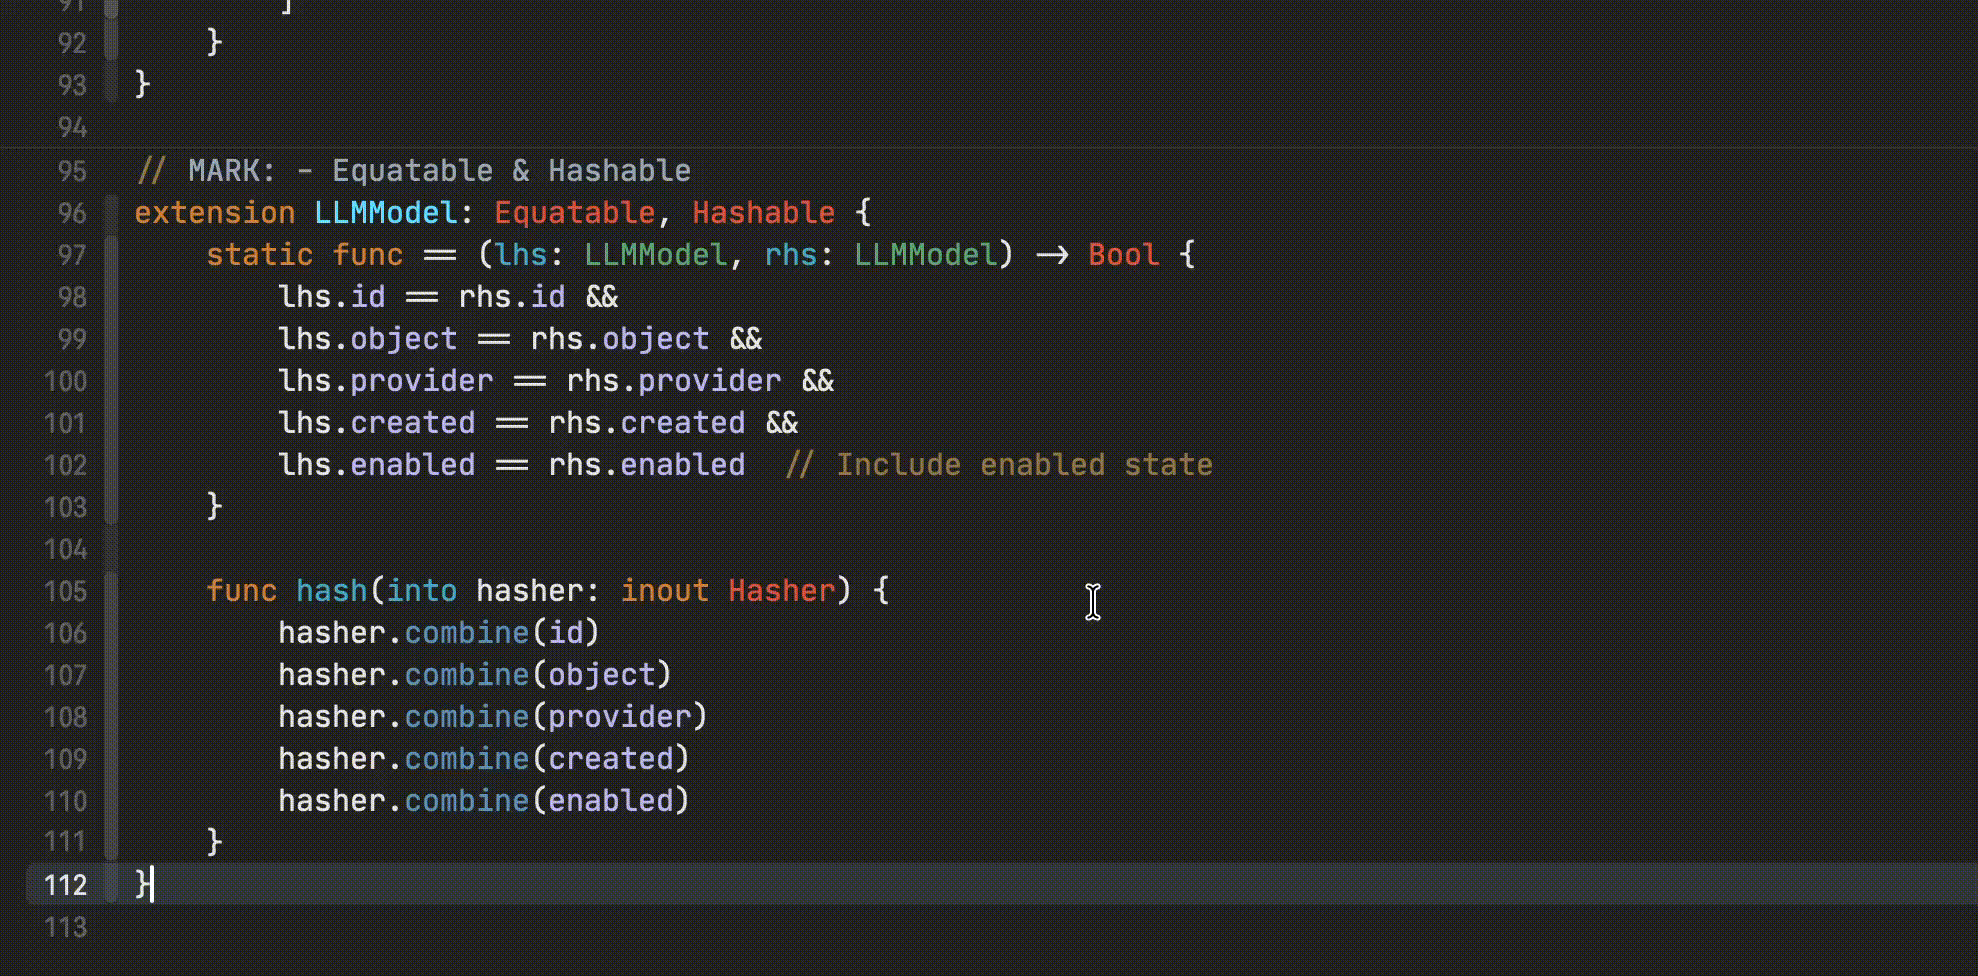1978x976 pixels.
Task: Click line number 105 in the gutter
Action: pyautogui.click(x=65, y=591)
